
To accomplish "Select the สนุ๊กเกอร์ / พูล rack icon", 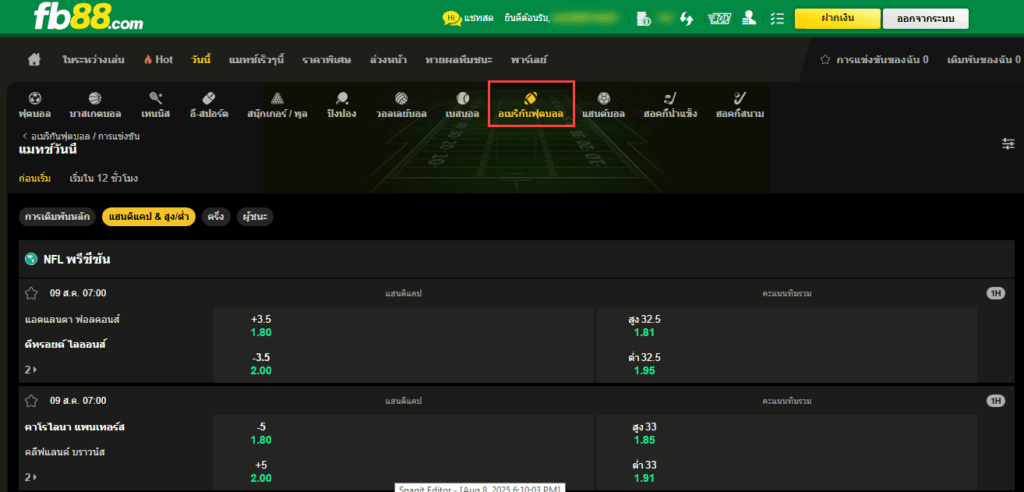I will (x=277, y=99).
